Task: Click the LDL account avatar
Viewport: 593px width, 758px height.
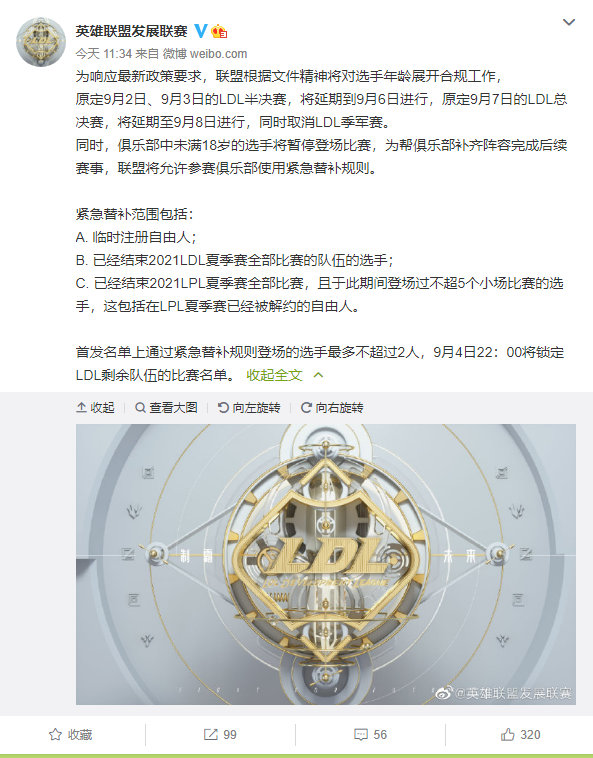Action: 41,42
